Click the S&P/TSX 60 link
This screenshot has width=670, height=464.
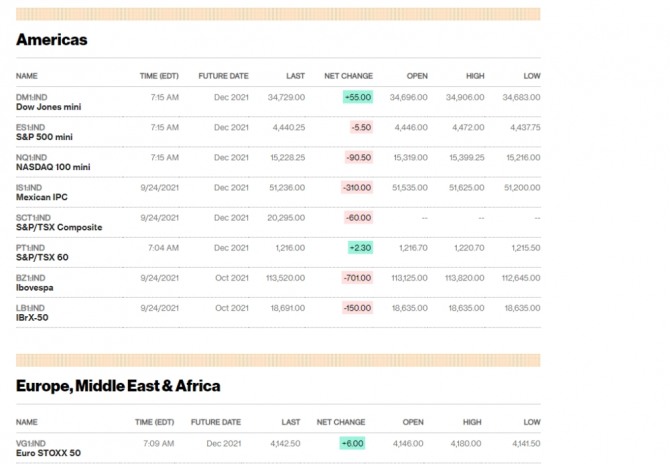tap(40, 257)
